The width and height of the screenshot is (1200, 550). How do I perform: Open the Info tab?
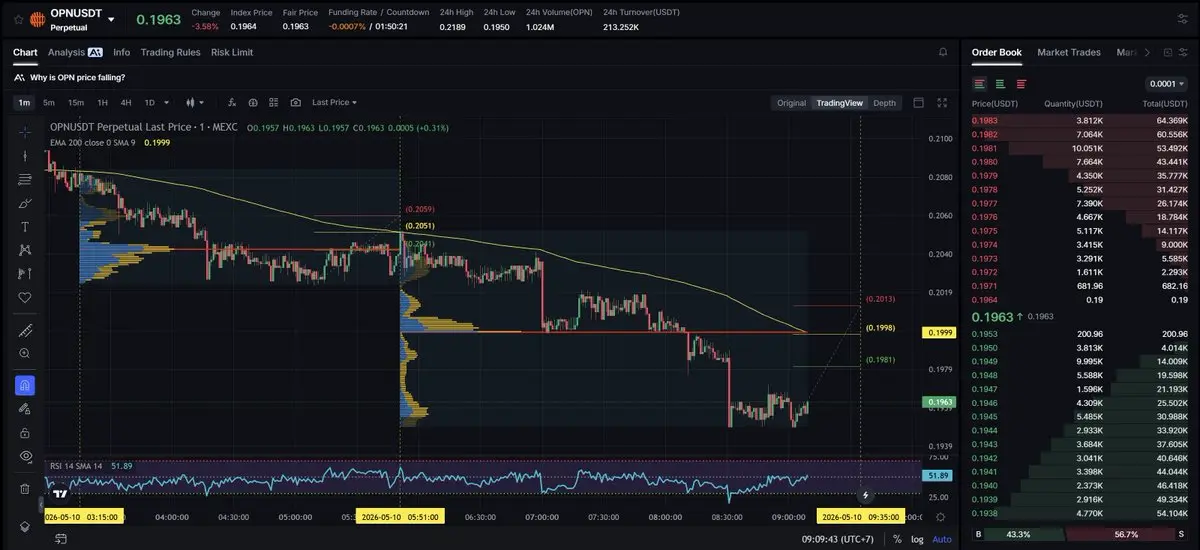click(122, 52)
